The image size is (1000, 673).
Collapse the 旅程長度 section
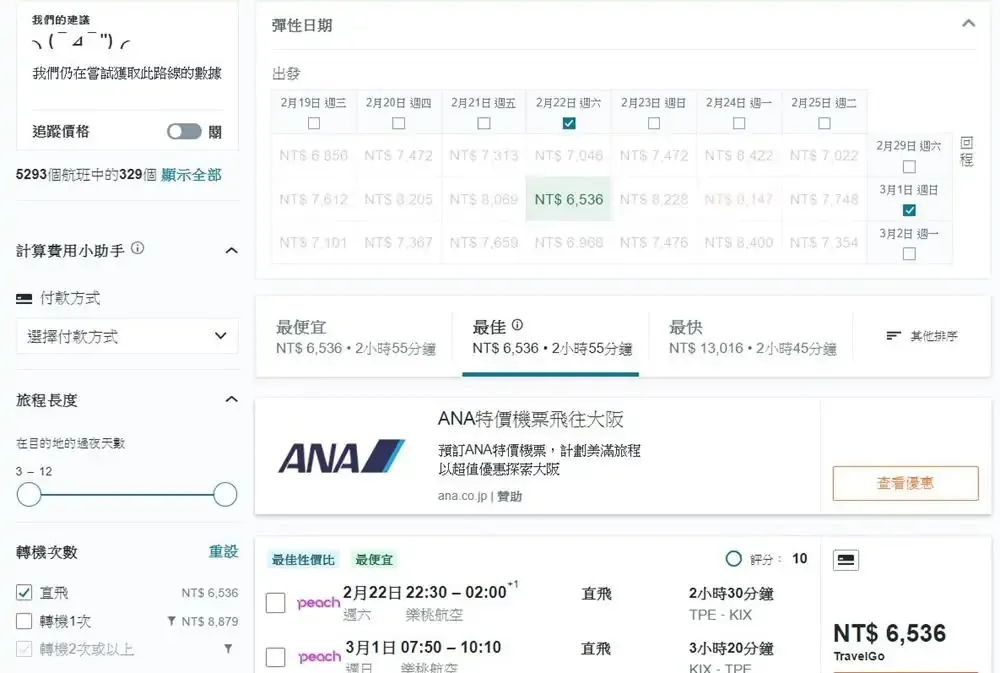click(231, 400)
